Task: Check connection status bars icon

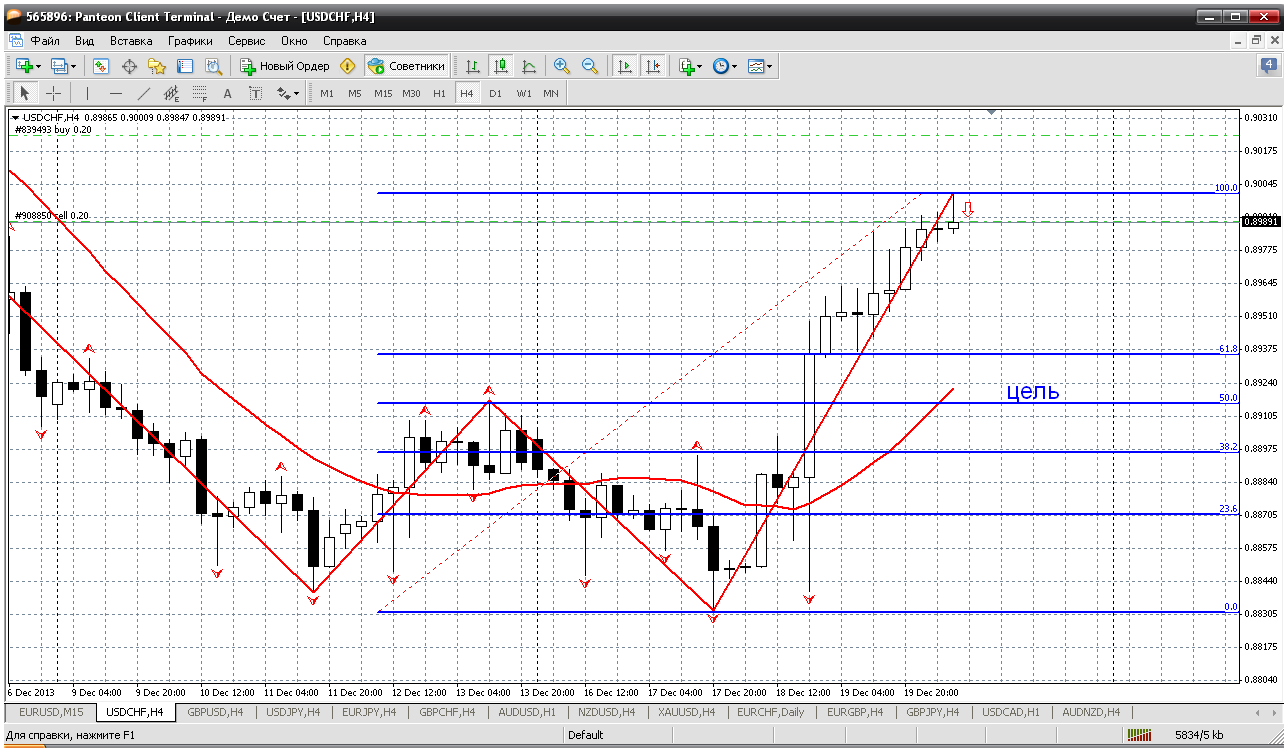Action: point(1139,735)
